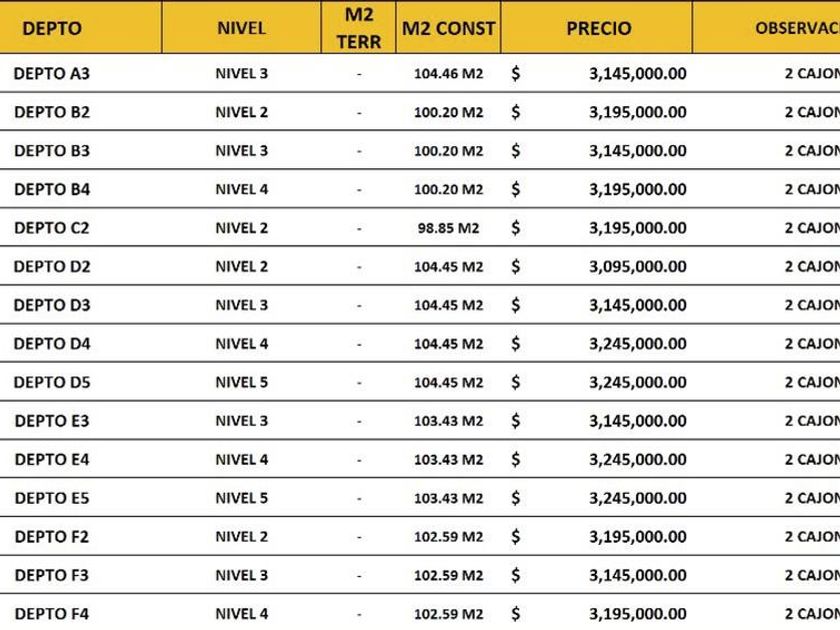Click NIVEL 5 in the DEPTO D5 row

(242, 382)
